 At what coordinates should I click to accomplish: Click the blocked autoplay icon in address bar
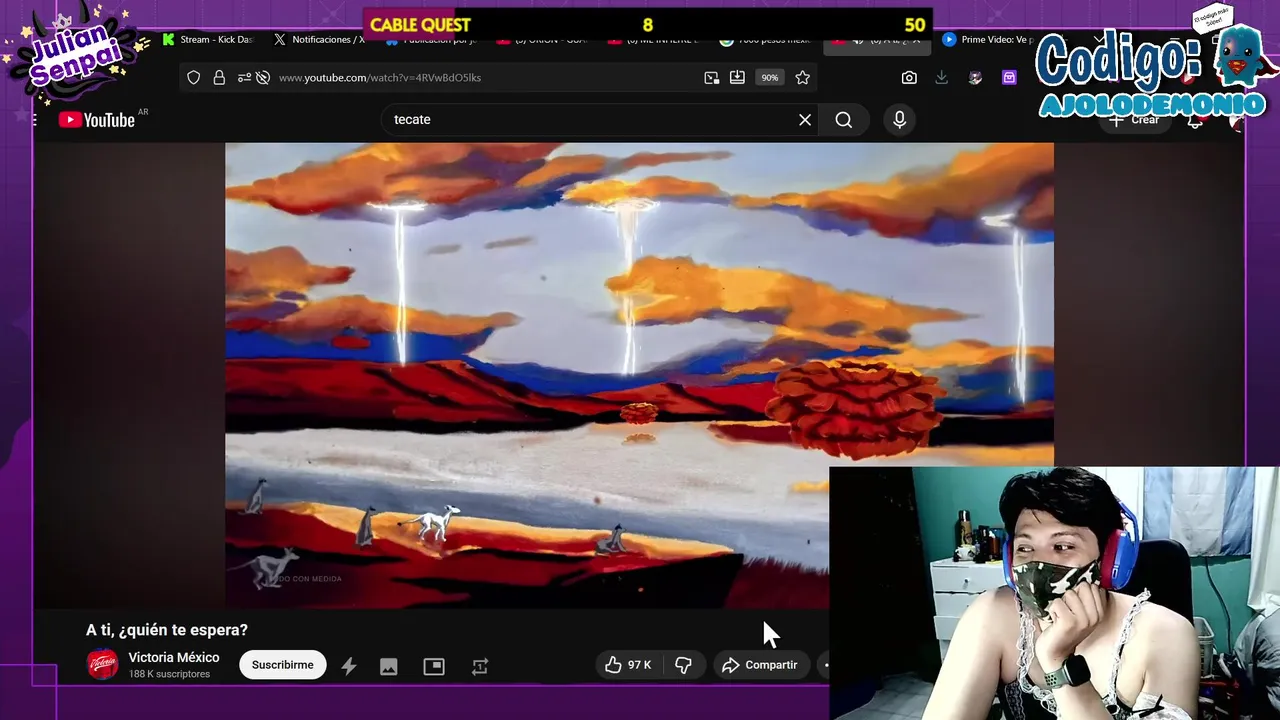(263, 77)
